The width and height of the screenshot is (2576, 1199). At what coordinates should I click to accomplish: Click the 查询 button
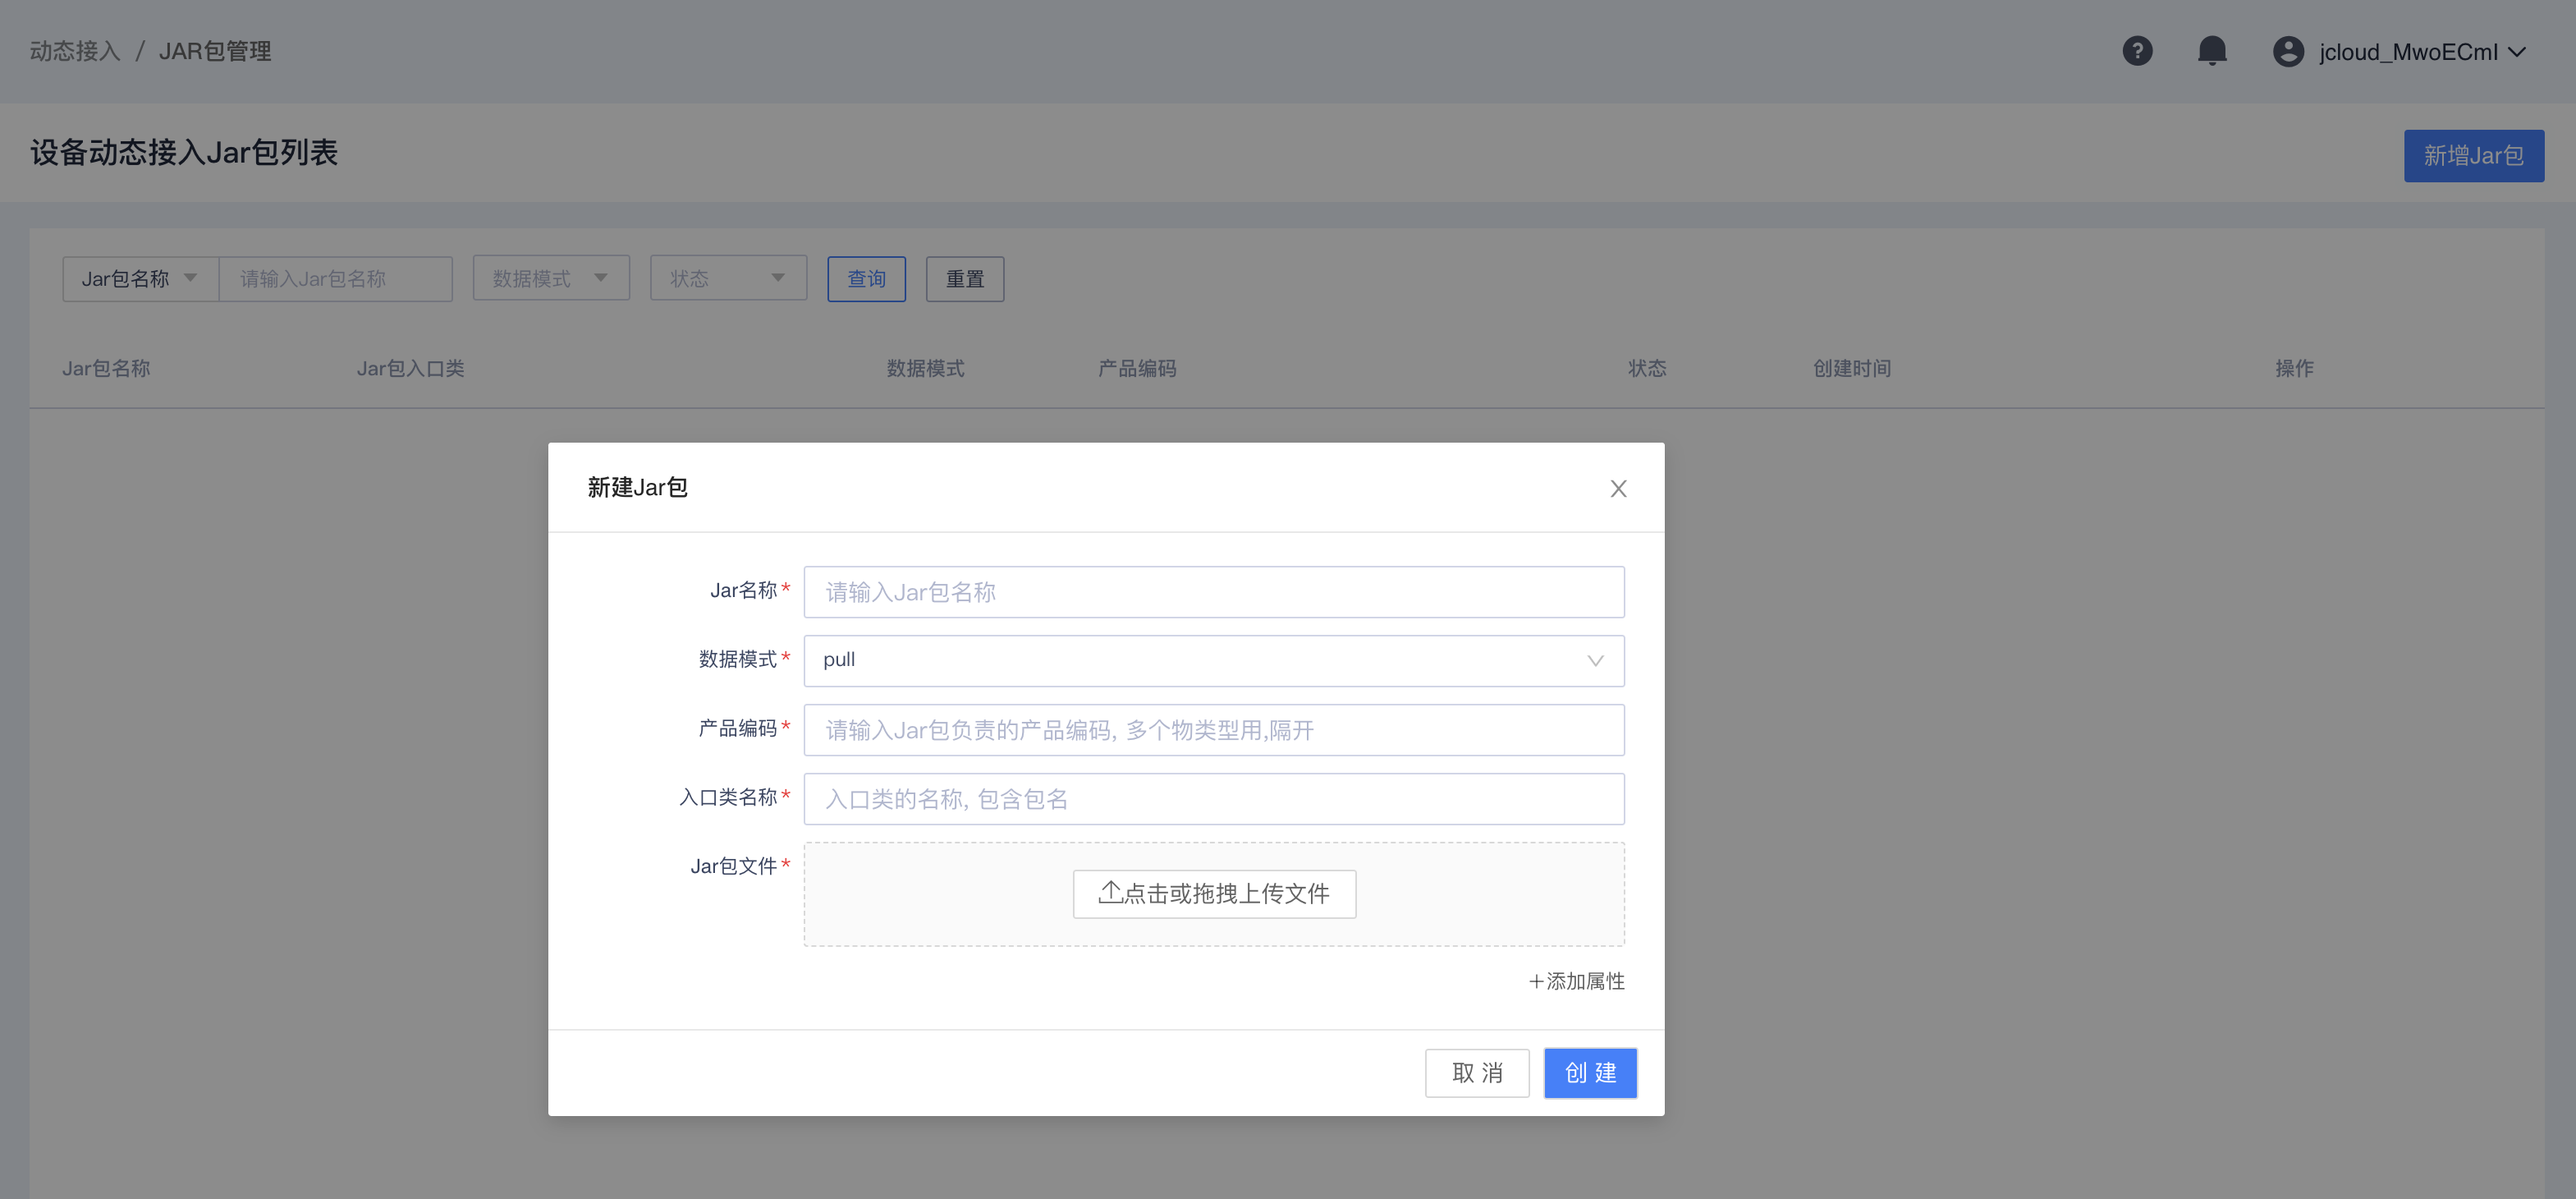866,279
